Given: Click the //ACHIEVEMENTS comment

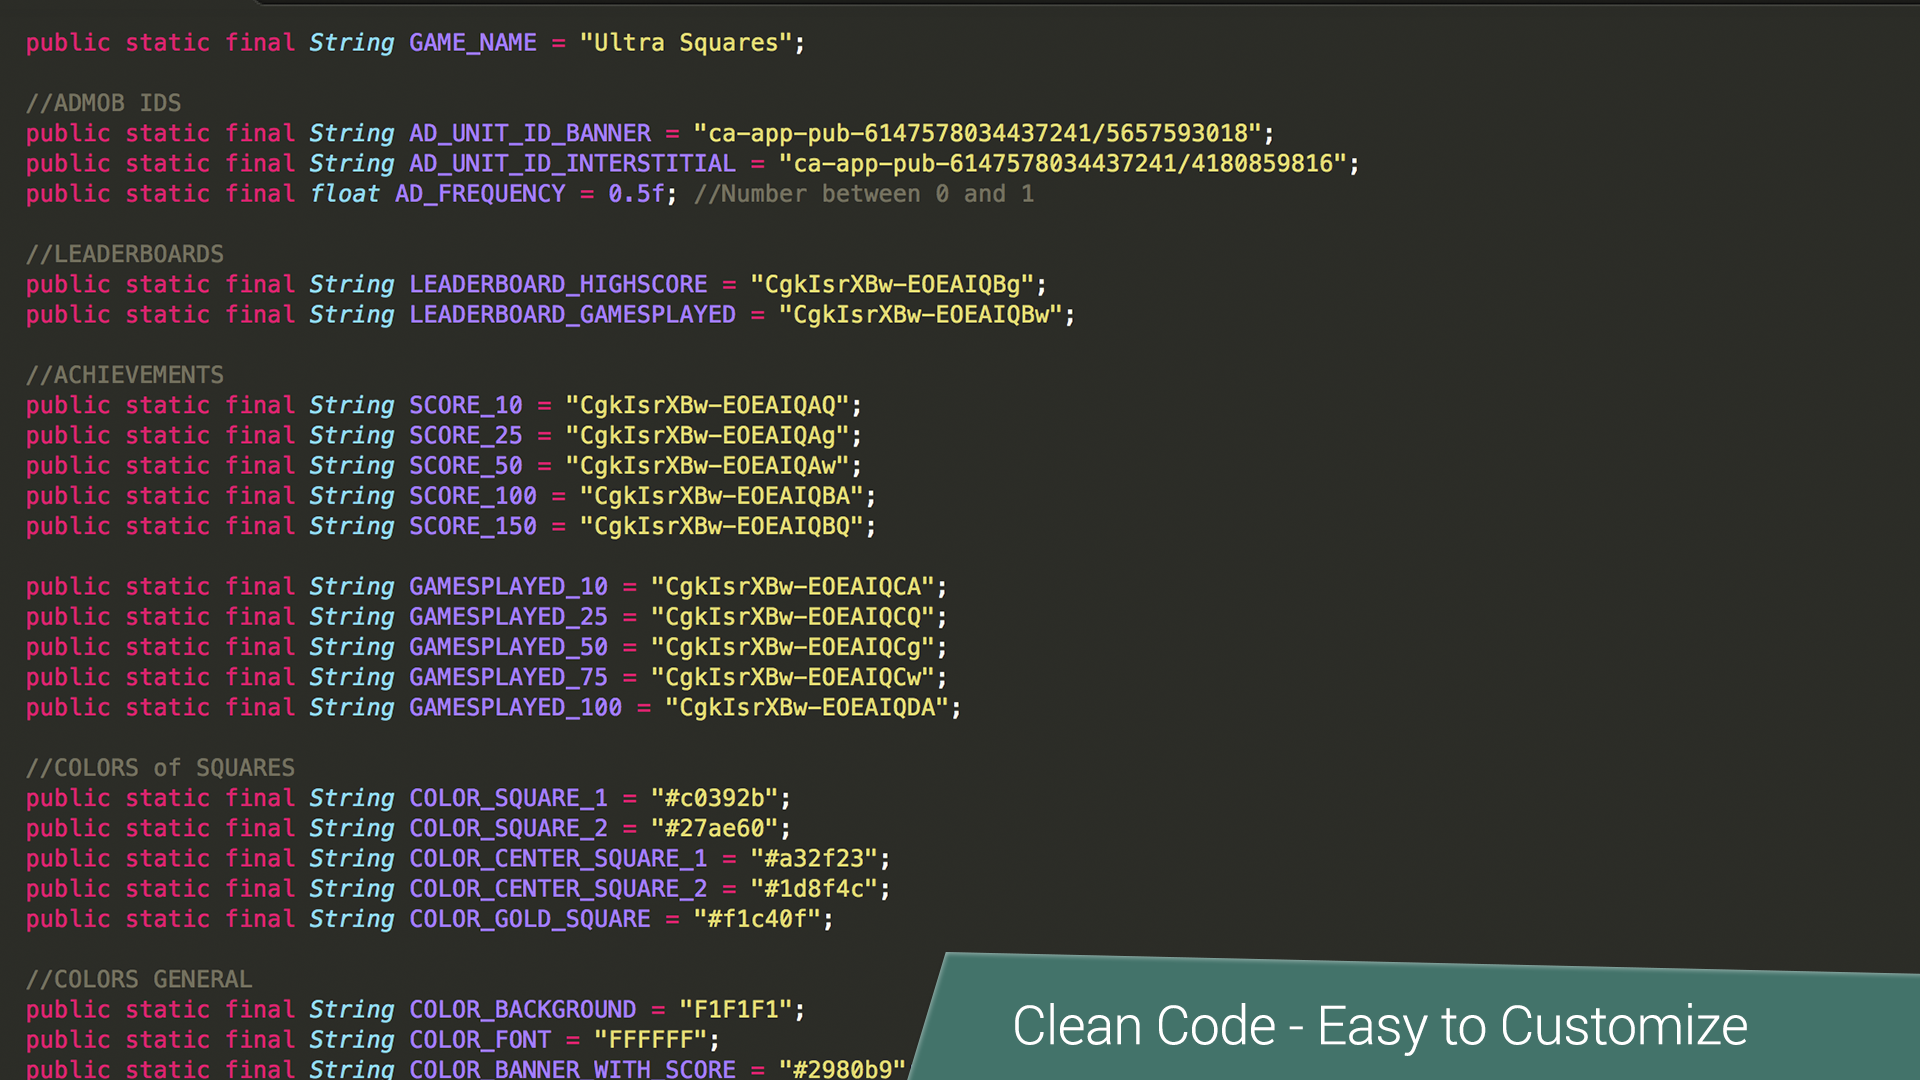Looking at the screenshot, I should [124, 375].
